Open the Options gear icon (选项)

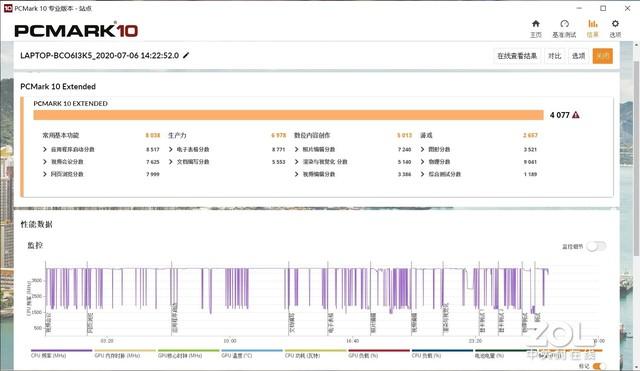(x=615, y=28)
